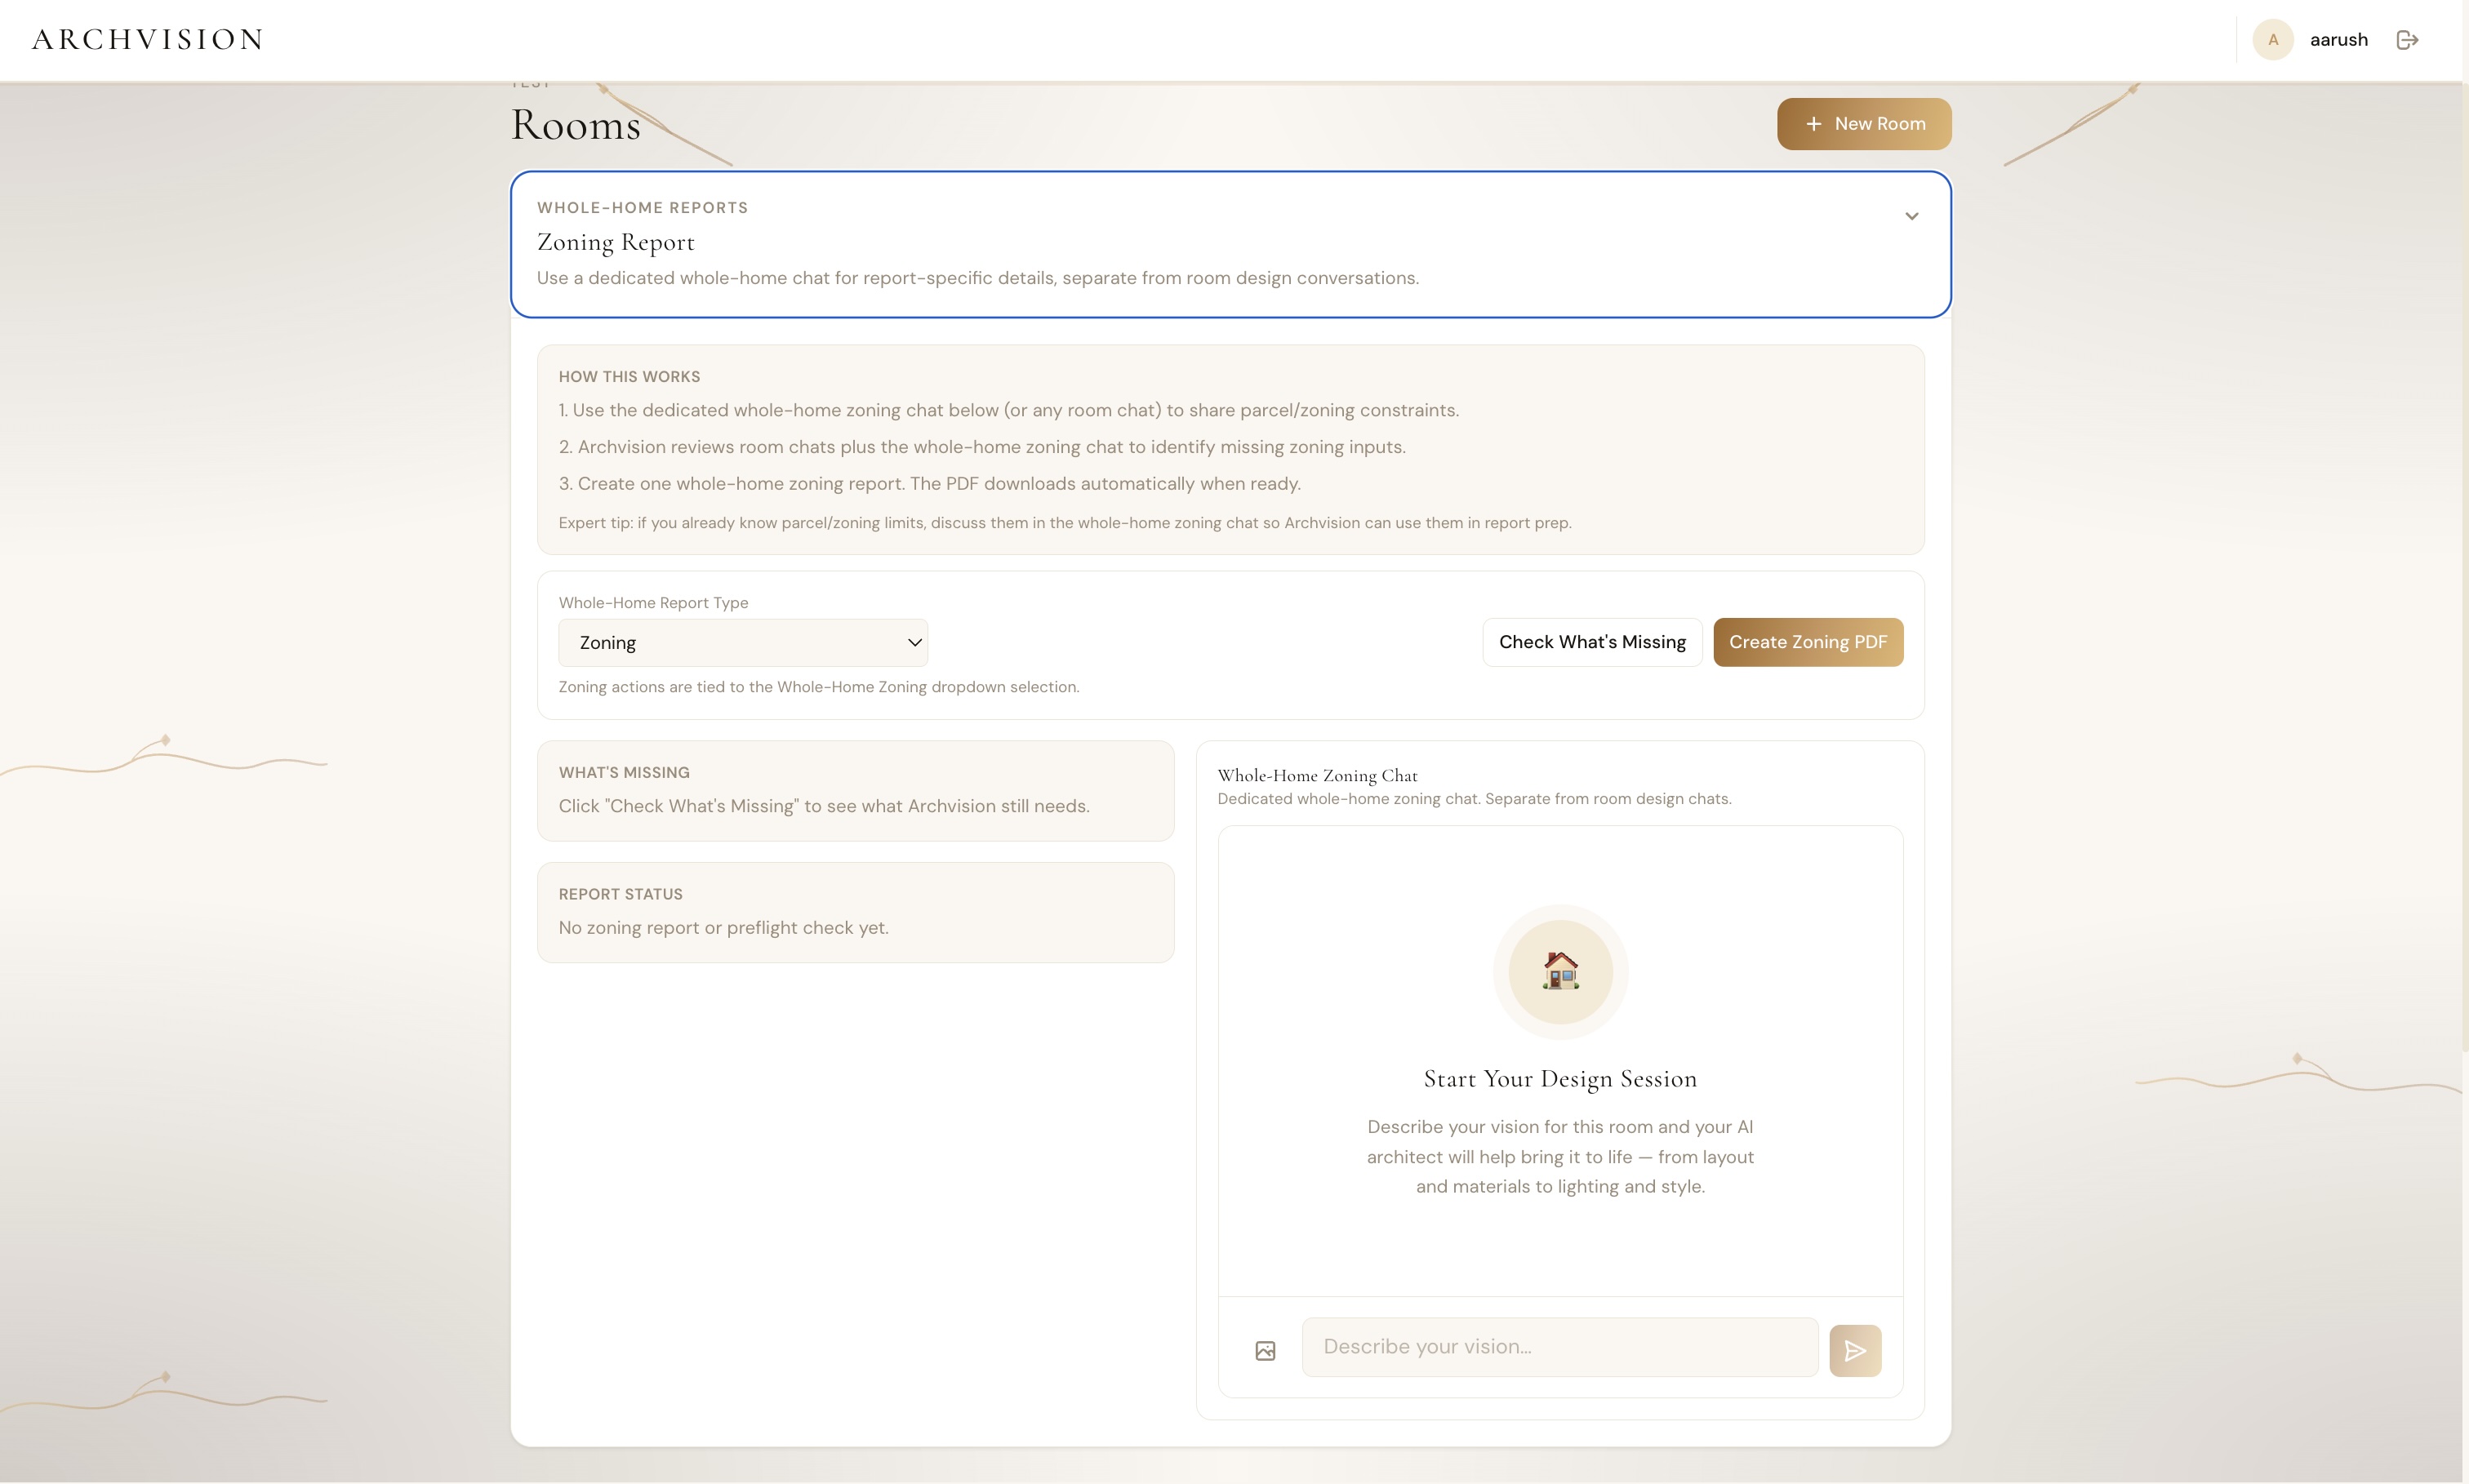This screenshot has width=2469, height=1484.
Task: Open the Whole-Home Report Type dropdown
Action: 743,643
